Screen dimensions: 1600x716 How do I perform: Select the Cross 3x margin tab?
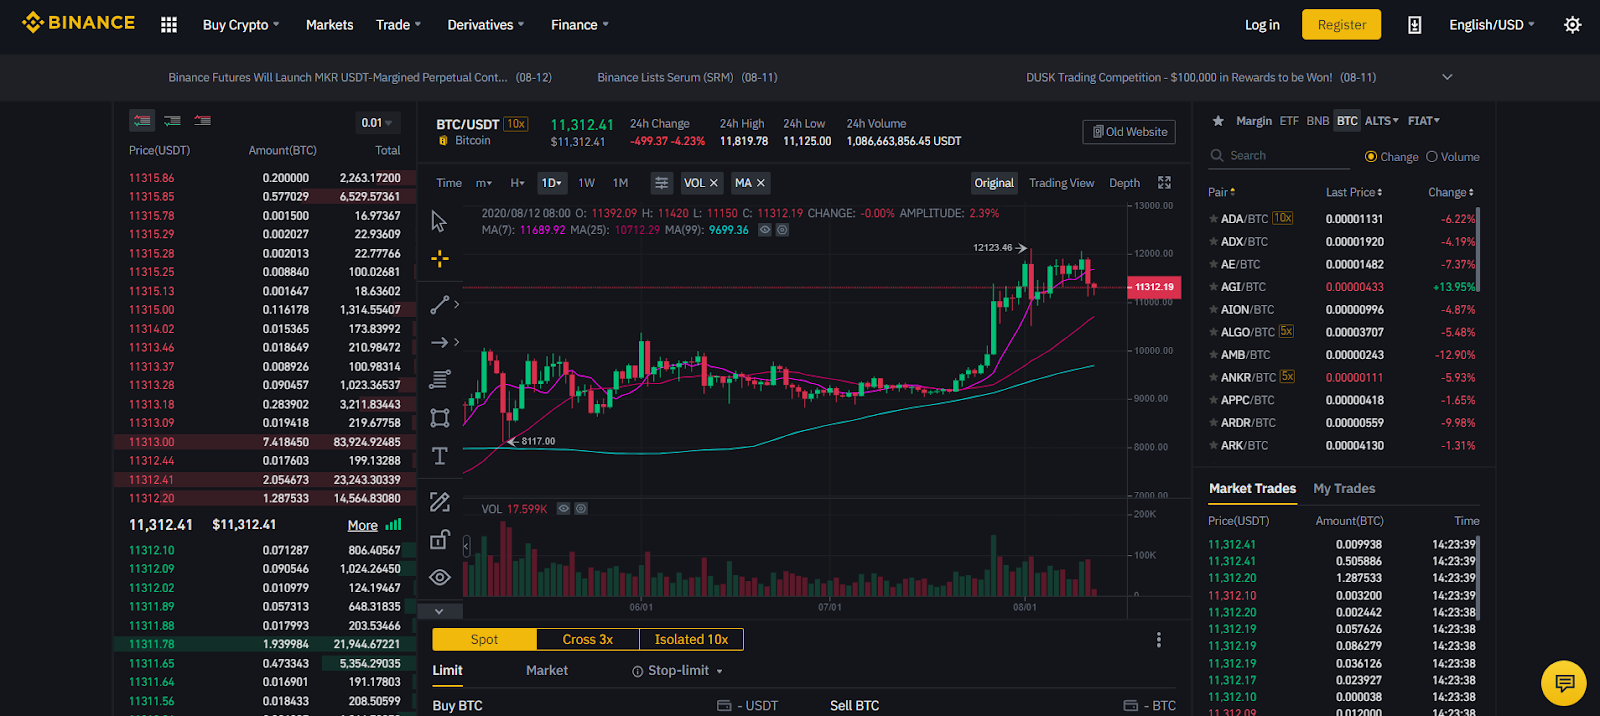click(587, 640)
